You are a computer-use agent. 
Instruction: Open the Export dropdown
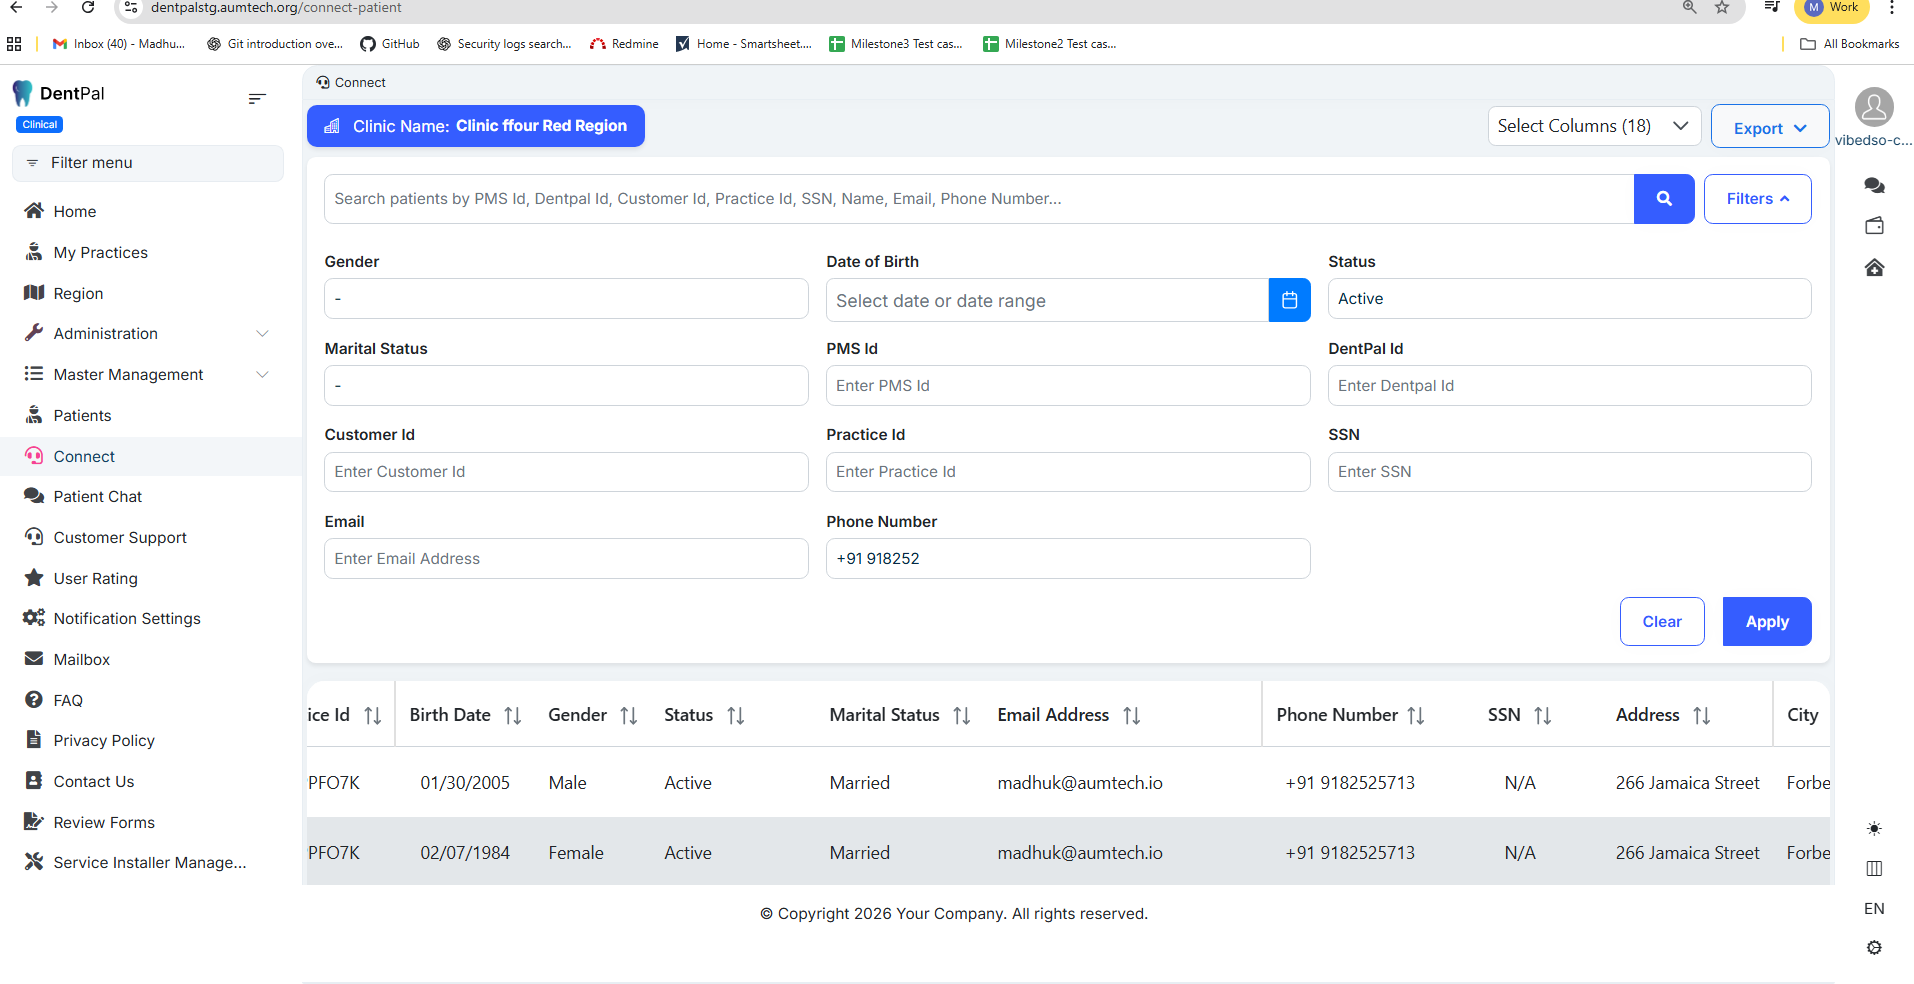click(1769, 128)
